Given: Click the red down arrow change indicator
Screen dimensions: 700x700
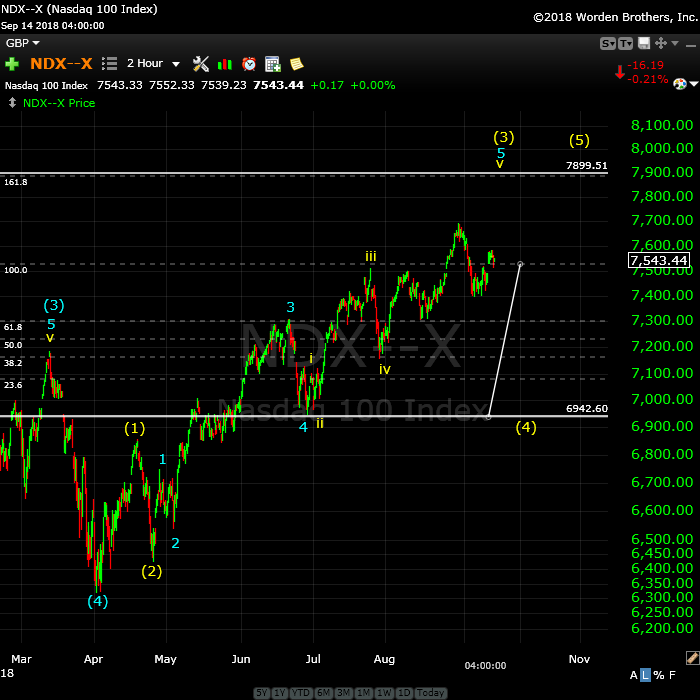Looking at the screenshot, I should (619, 72).
